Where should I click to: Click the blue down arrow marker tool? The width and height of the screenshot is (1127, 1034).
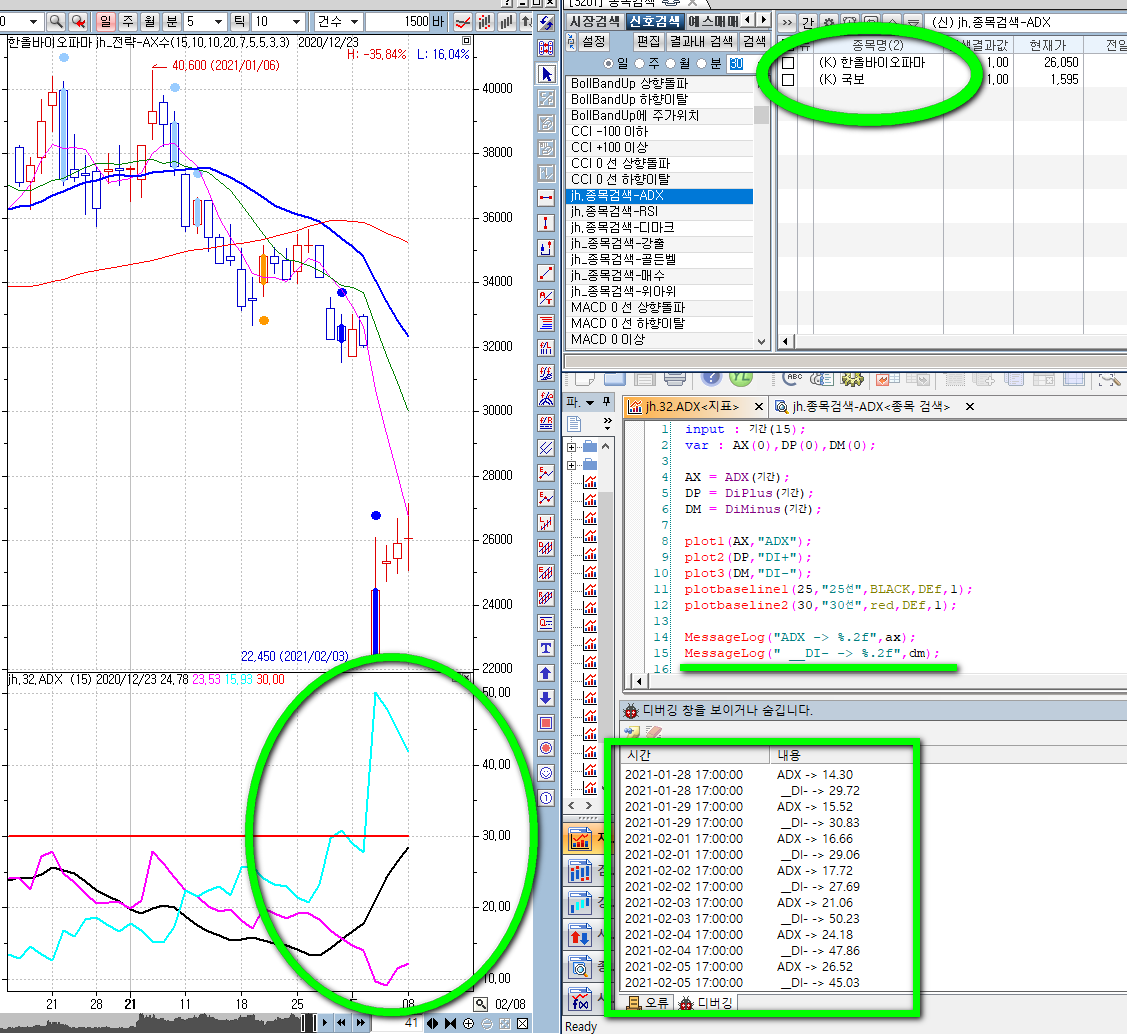(546, 698)
